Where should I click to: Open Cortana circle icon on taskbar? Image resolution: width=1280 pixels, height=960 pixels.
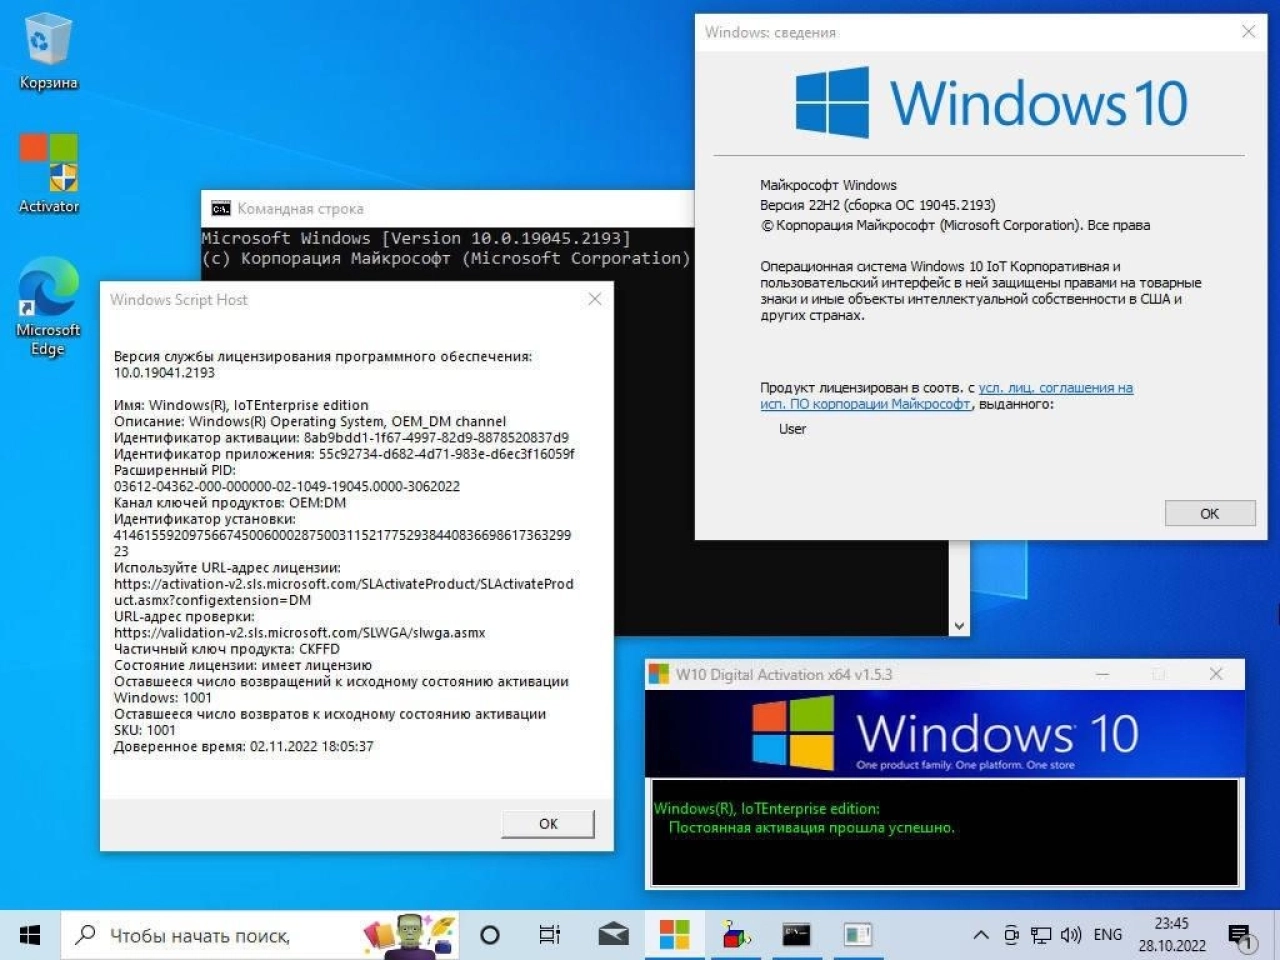[490, 935]
